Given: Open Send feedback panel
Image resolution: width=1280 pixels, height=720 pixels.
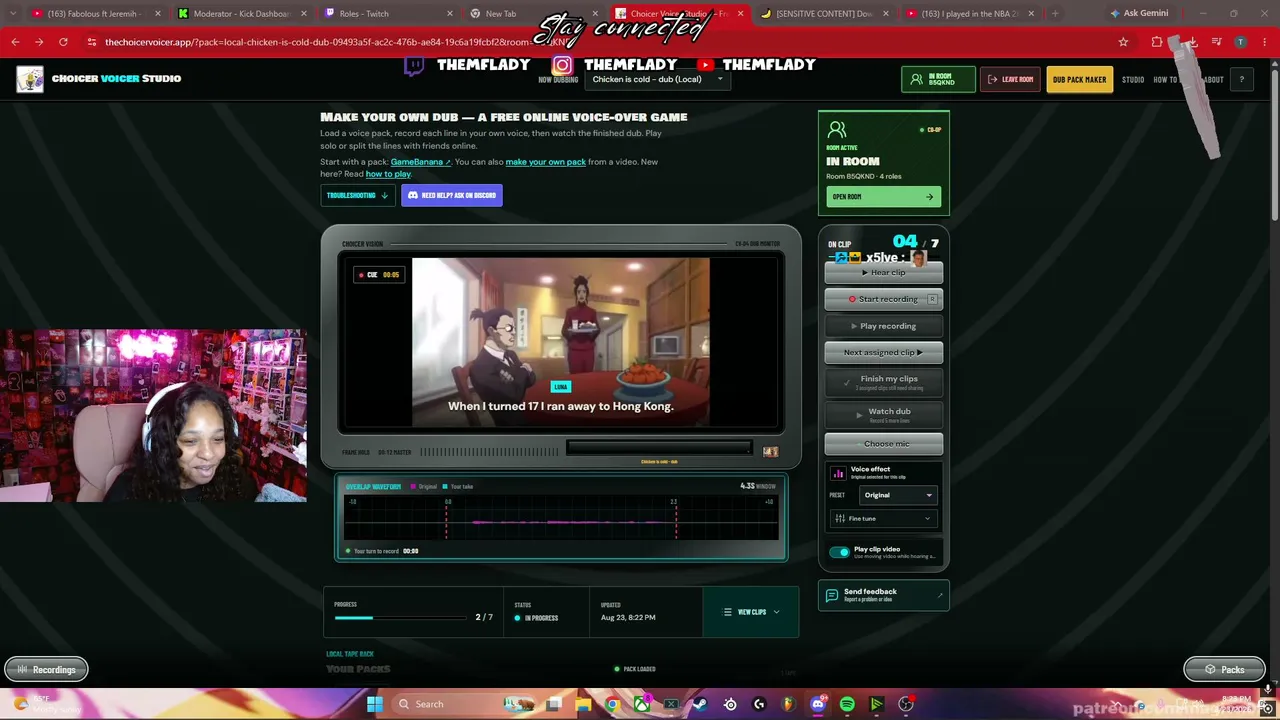Looking at the screenshot, I should (883, 595).
